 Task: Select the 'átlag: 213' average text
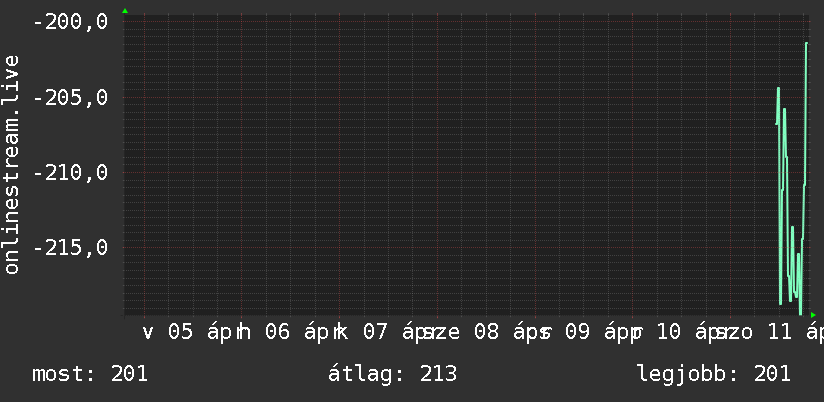click(393, 374)
